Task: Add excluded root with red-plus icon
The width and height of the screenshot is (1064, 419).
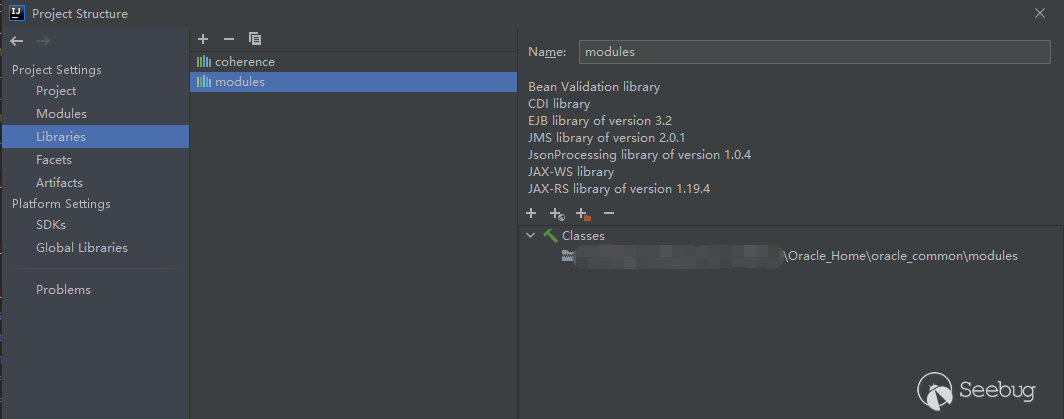Action: (584, 213)
